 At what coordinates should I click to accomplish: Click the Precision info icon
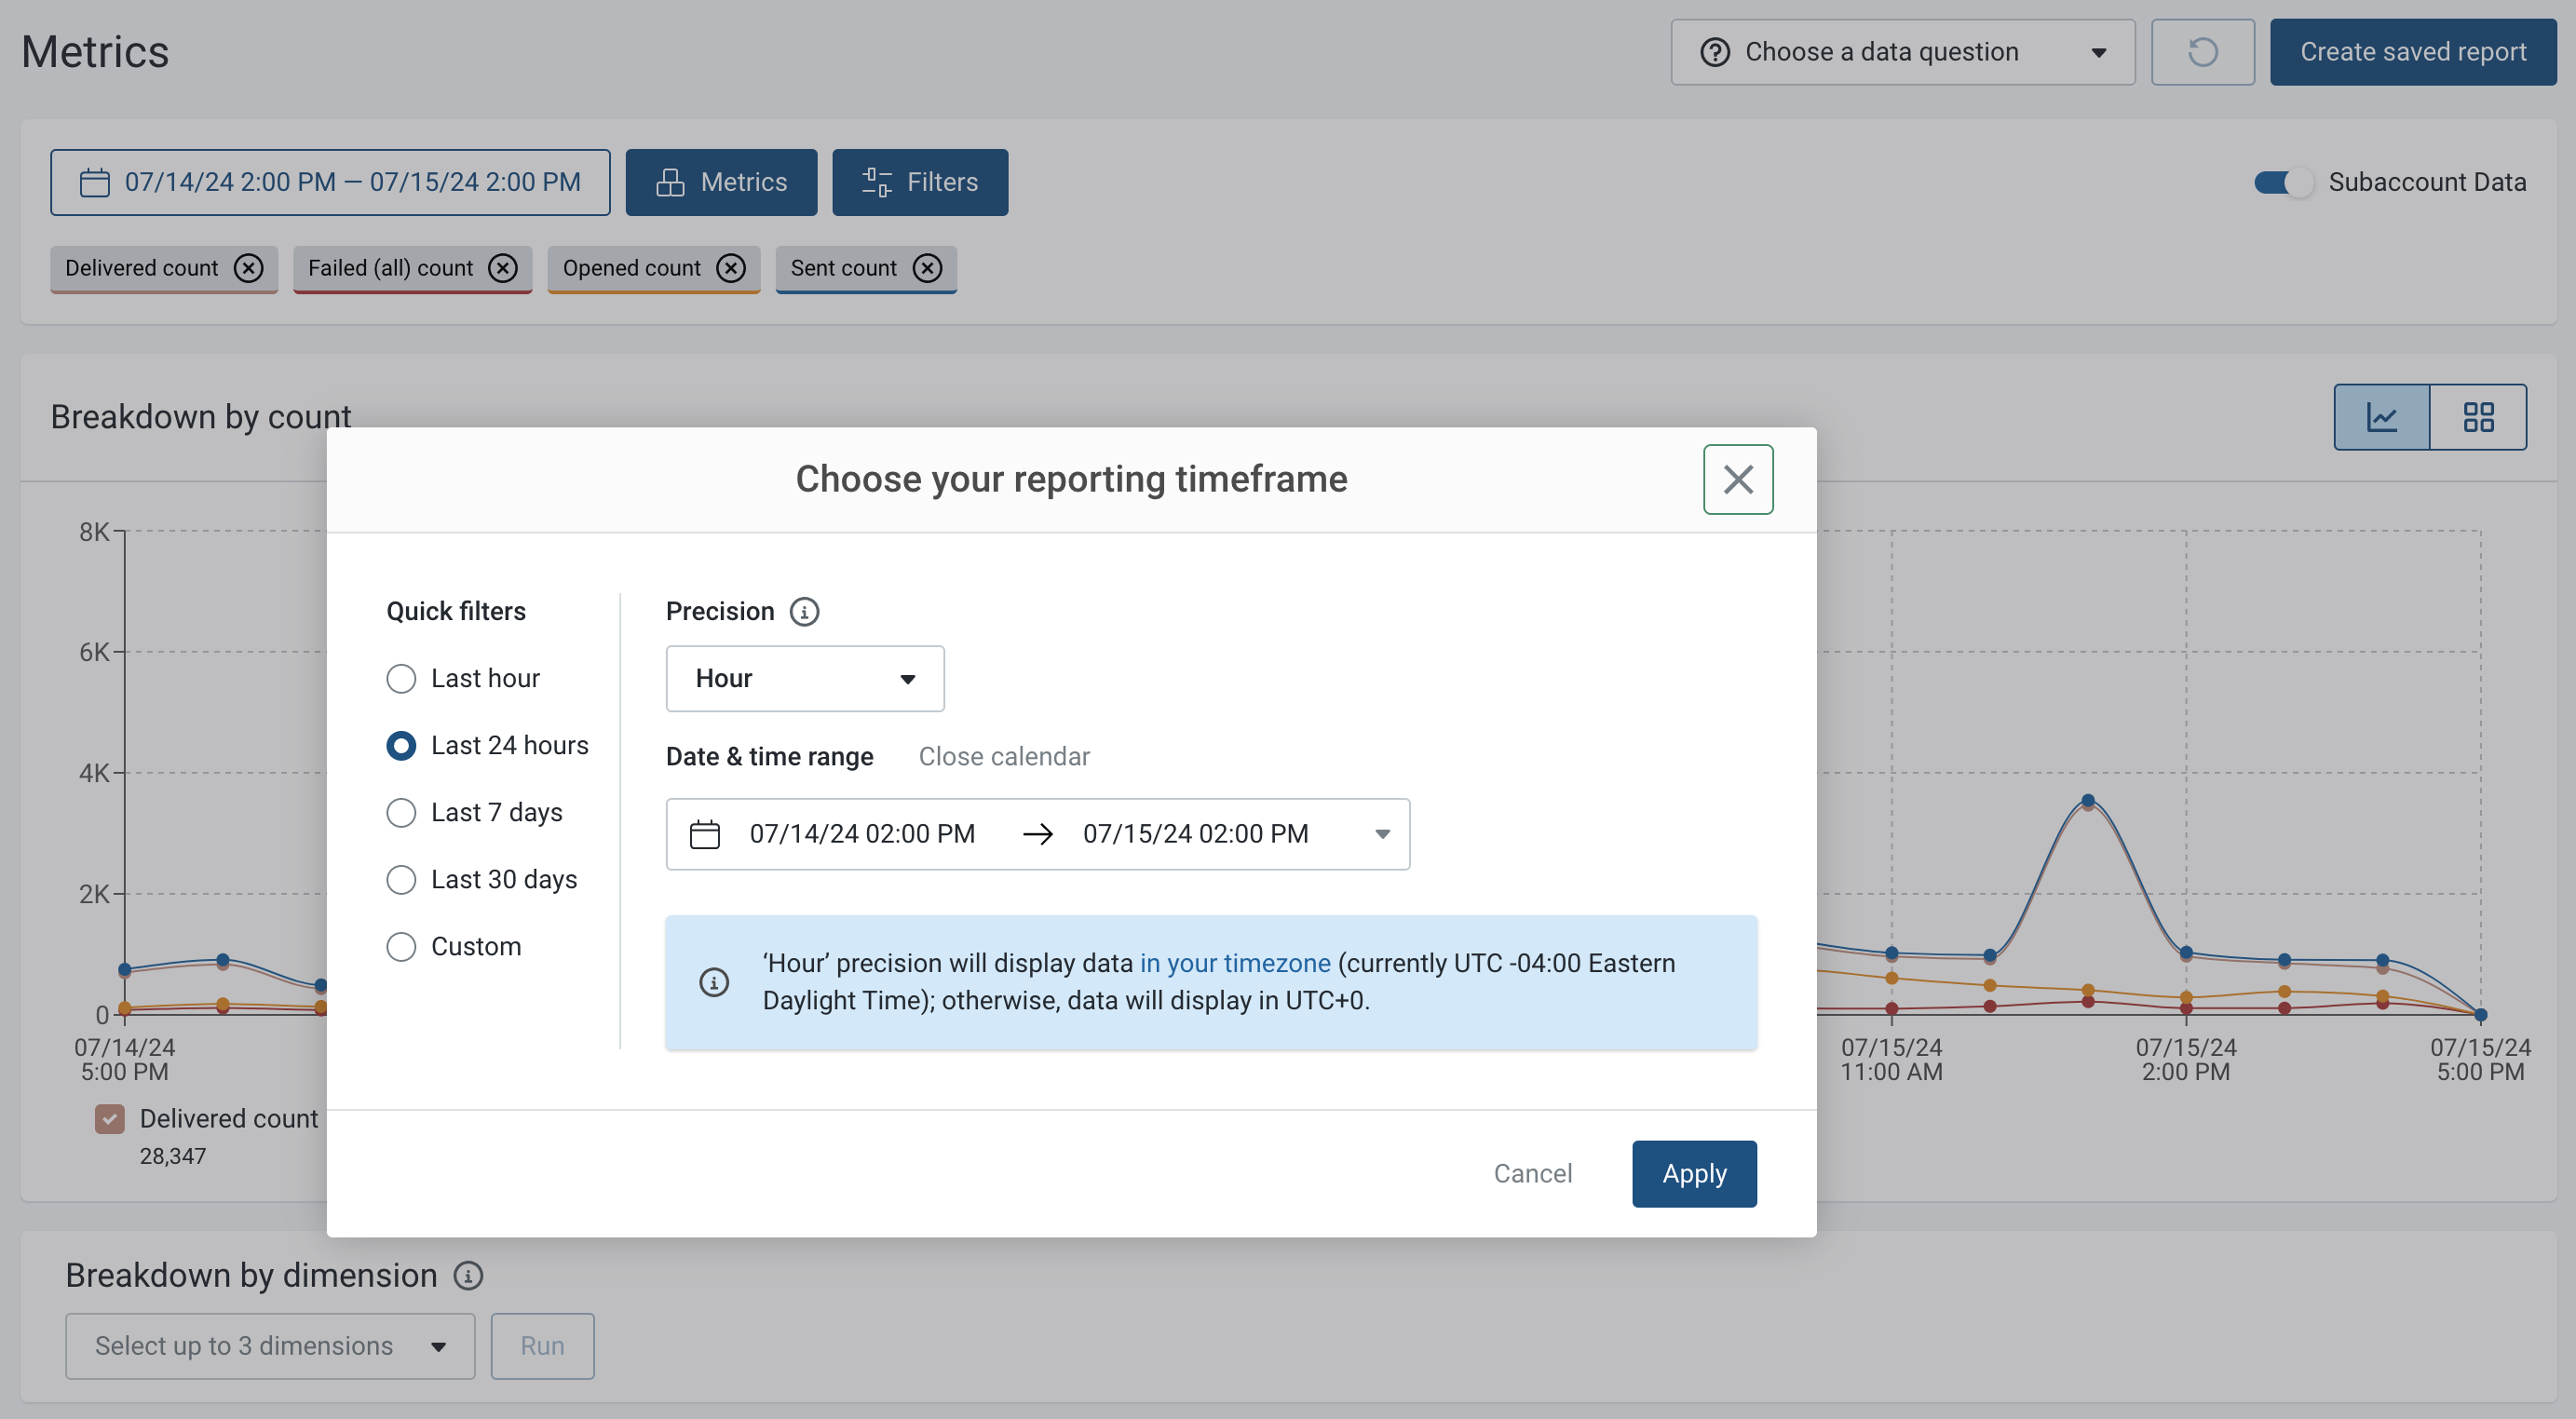(804, 611)
